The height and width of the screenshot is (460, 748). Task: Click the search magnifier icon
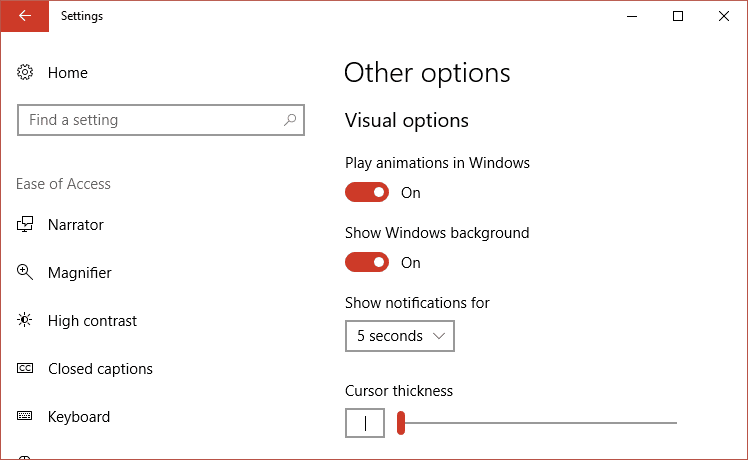click(290, 120)
